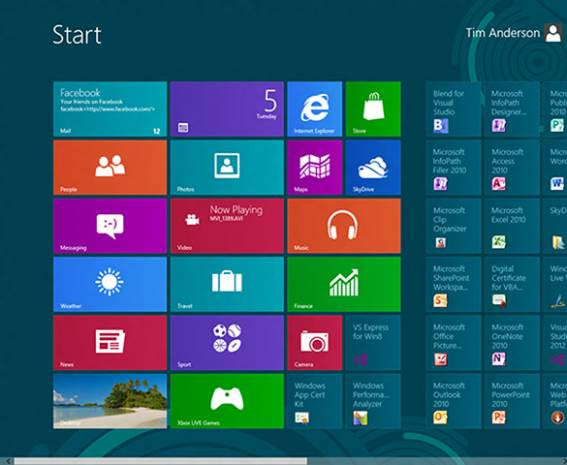The image size is (567, 465).
Task: Launch Microsoft Excel 2010 tile
Action: tap(512, 226)
